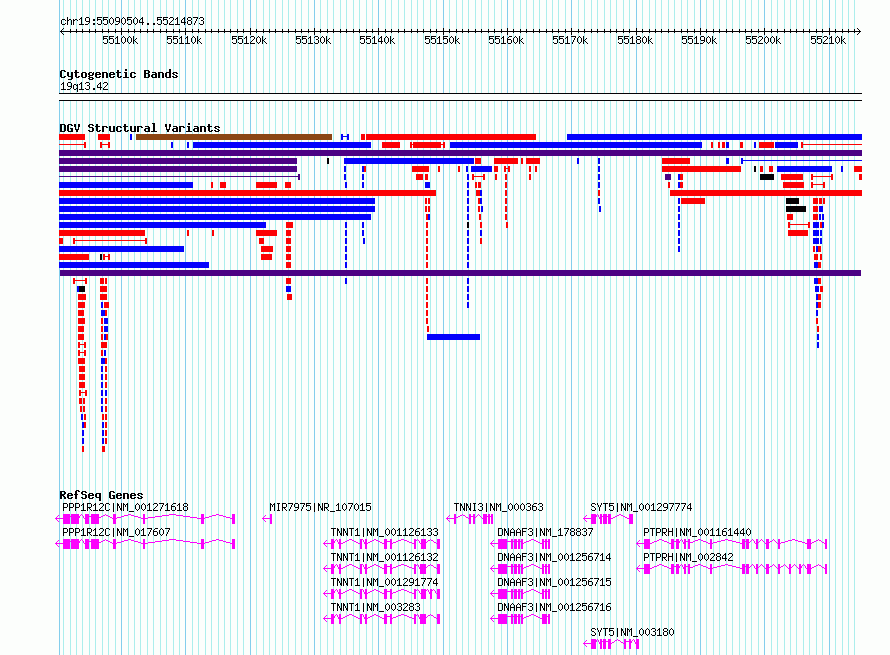Click the chr19:55090504..55214873 region label
890x655 pixels.
coord(132,21)
